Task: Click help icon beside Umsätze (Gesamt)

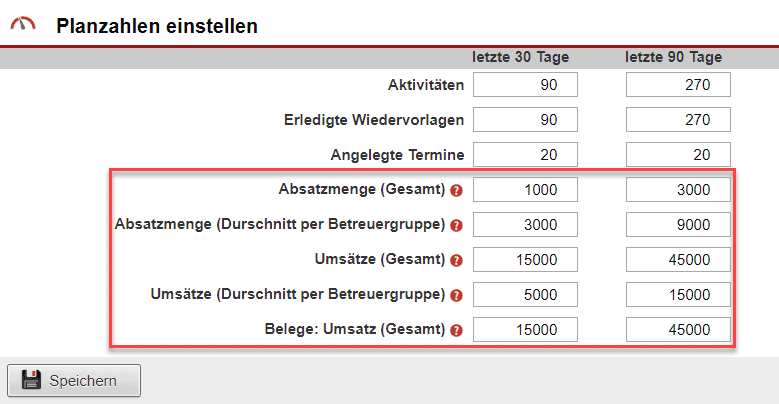Action: point(457,260)
